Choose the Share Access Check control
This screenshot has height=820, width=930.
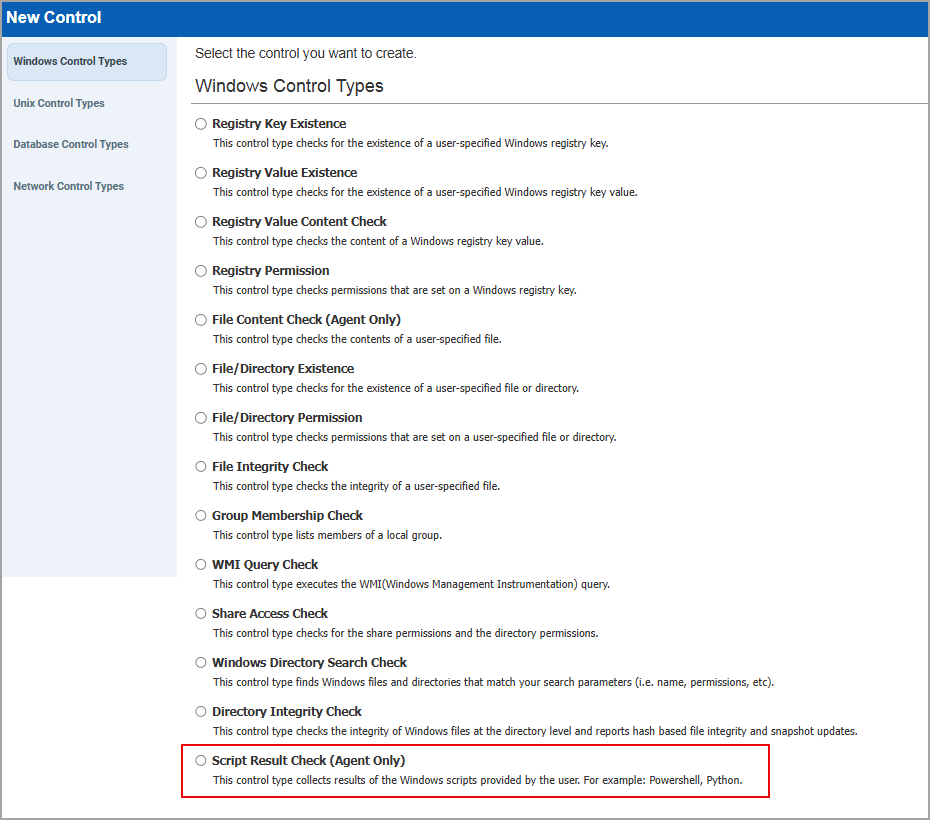coord(201,614)
